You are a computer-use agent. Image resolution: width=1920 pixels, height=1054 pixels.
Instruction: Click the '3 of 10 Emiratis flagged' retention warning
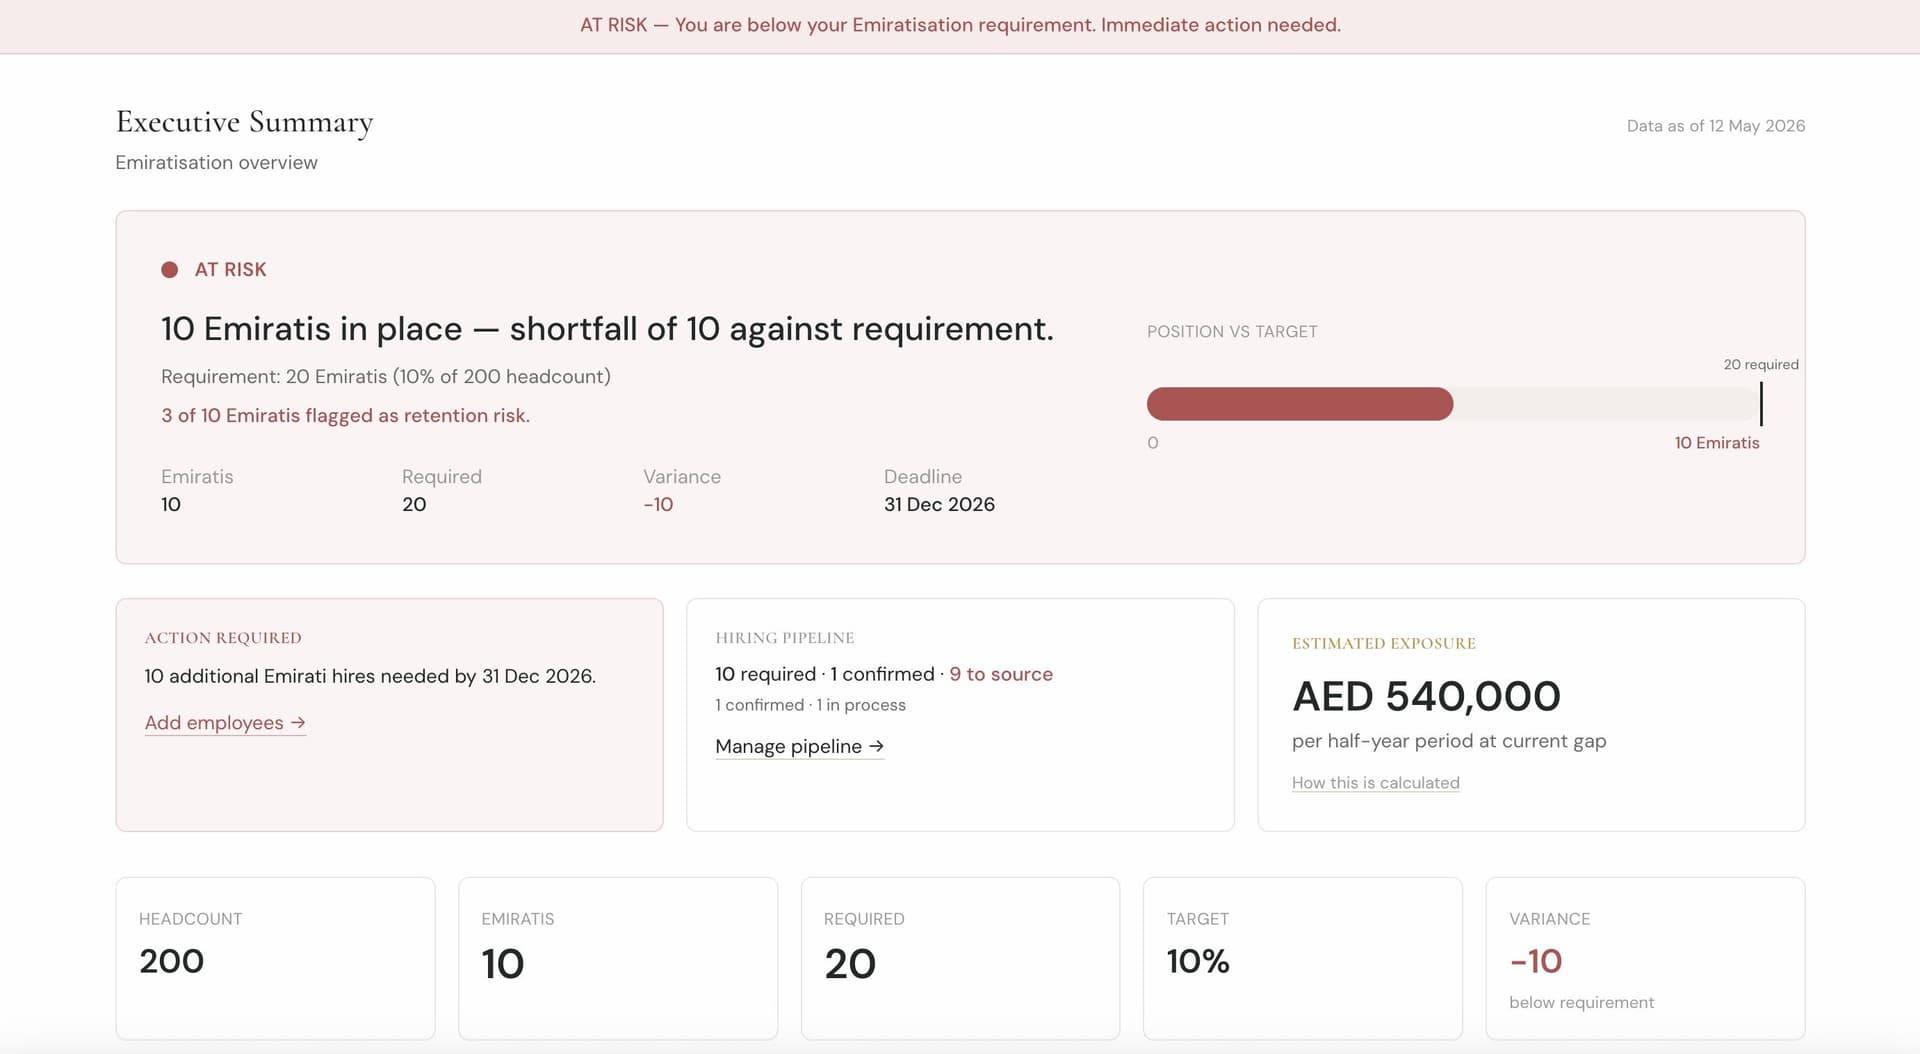coord(345,416)
